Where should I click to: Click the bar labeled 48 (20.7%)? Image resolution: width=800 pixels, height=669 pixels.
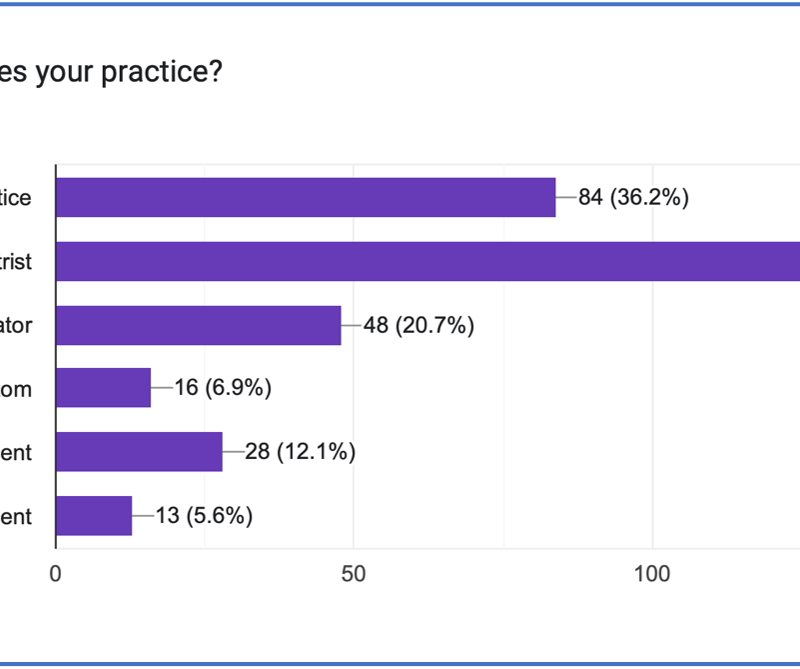tap(198, 325)
